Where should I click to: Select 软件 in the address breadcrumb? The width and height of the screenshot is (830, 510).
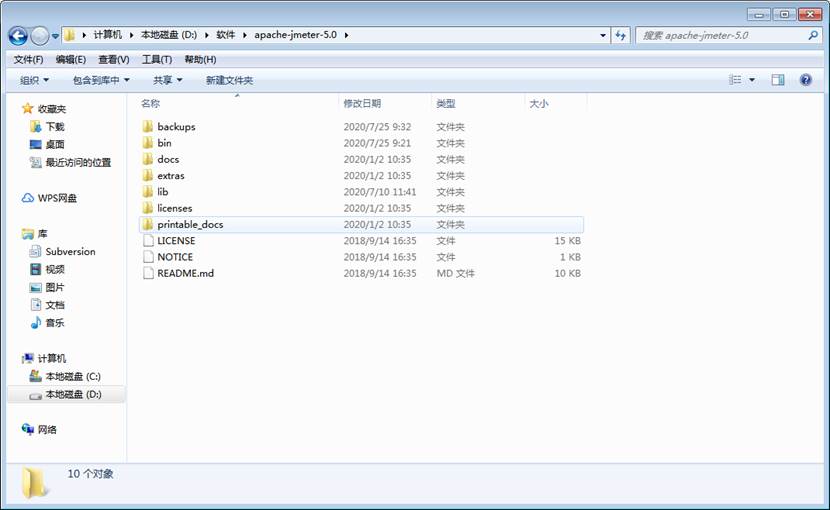point(225,35)
